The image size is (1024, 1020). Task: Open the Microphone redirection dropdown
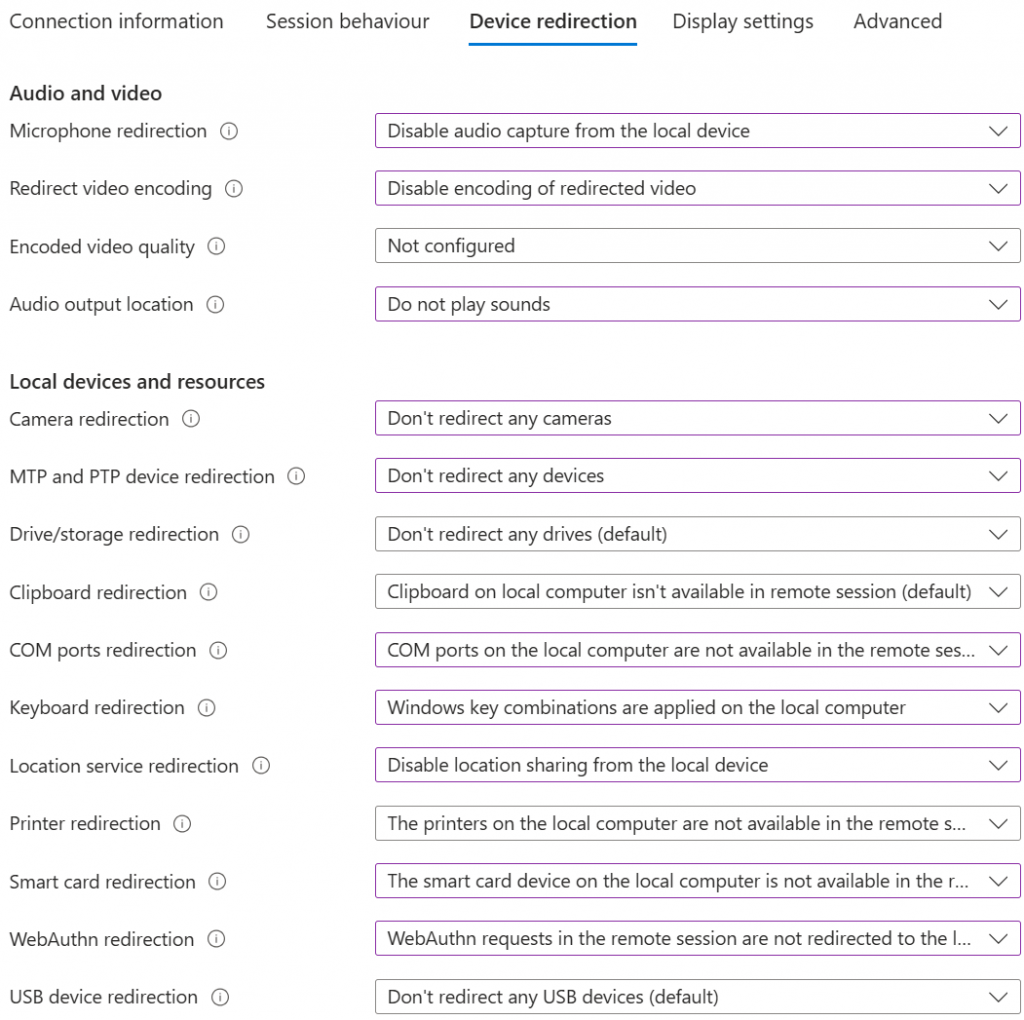(697, 131)
